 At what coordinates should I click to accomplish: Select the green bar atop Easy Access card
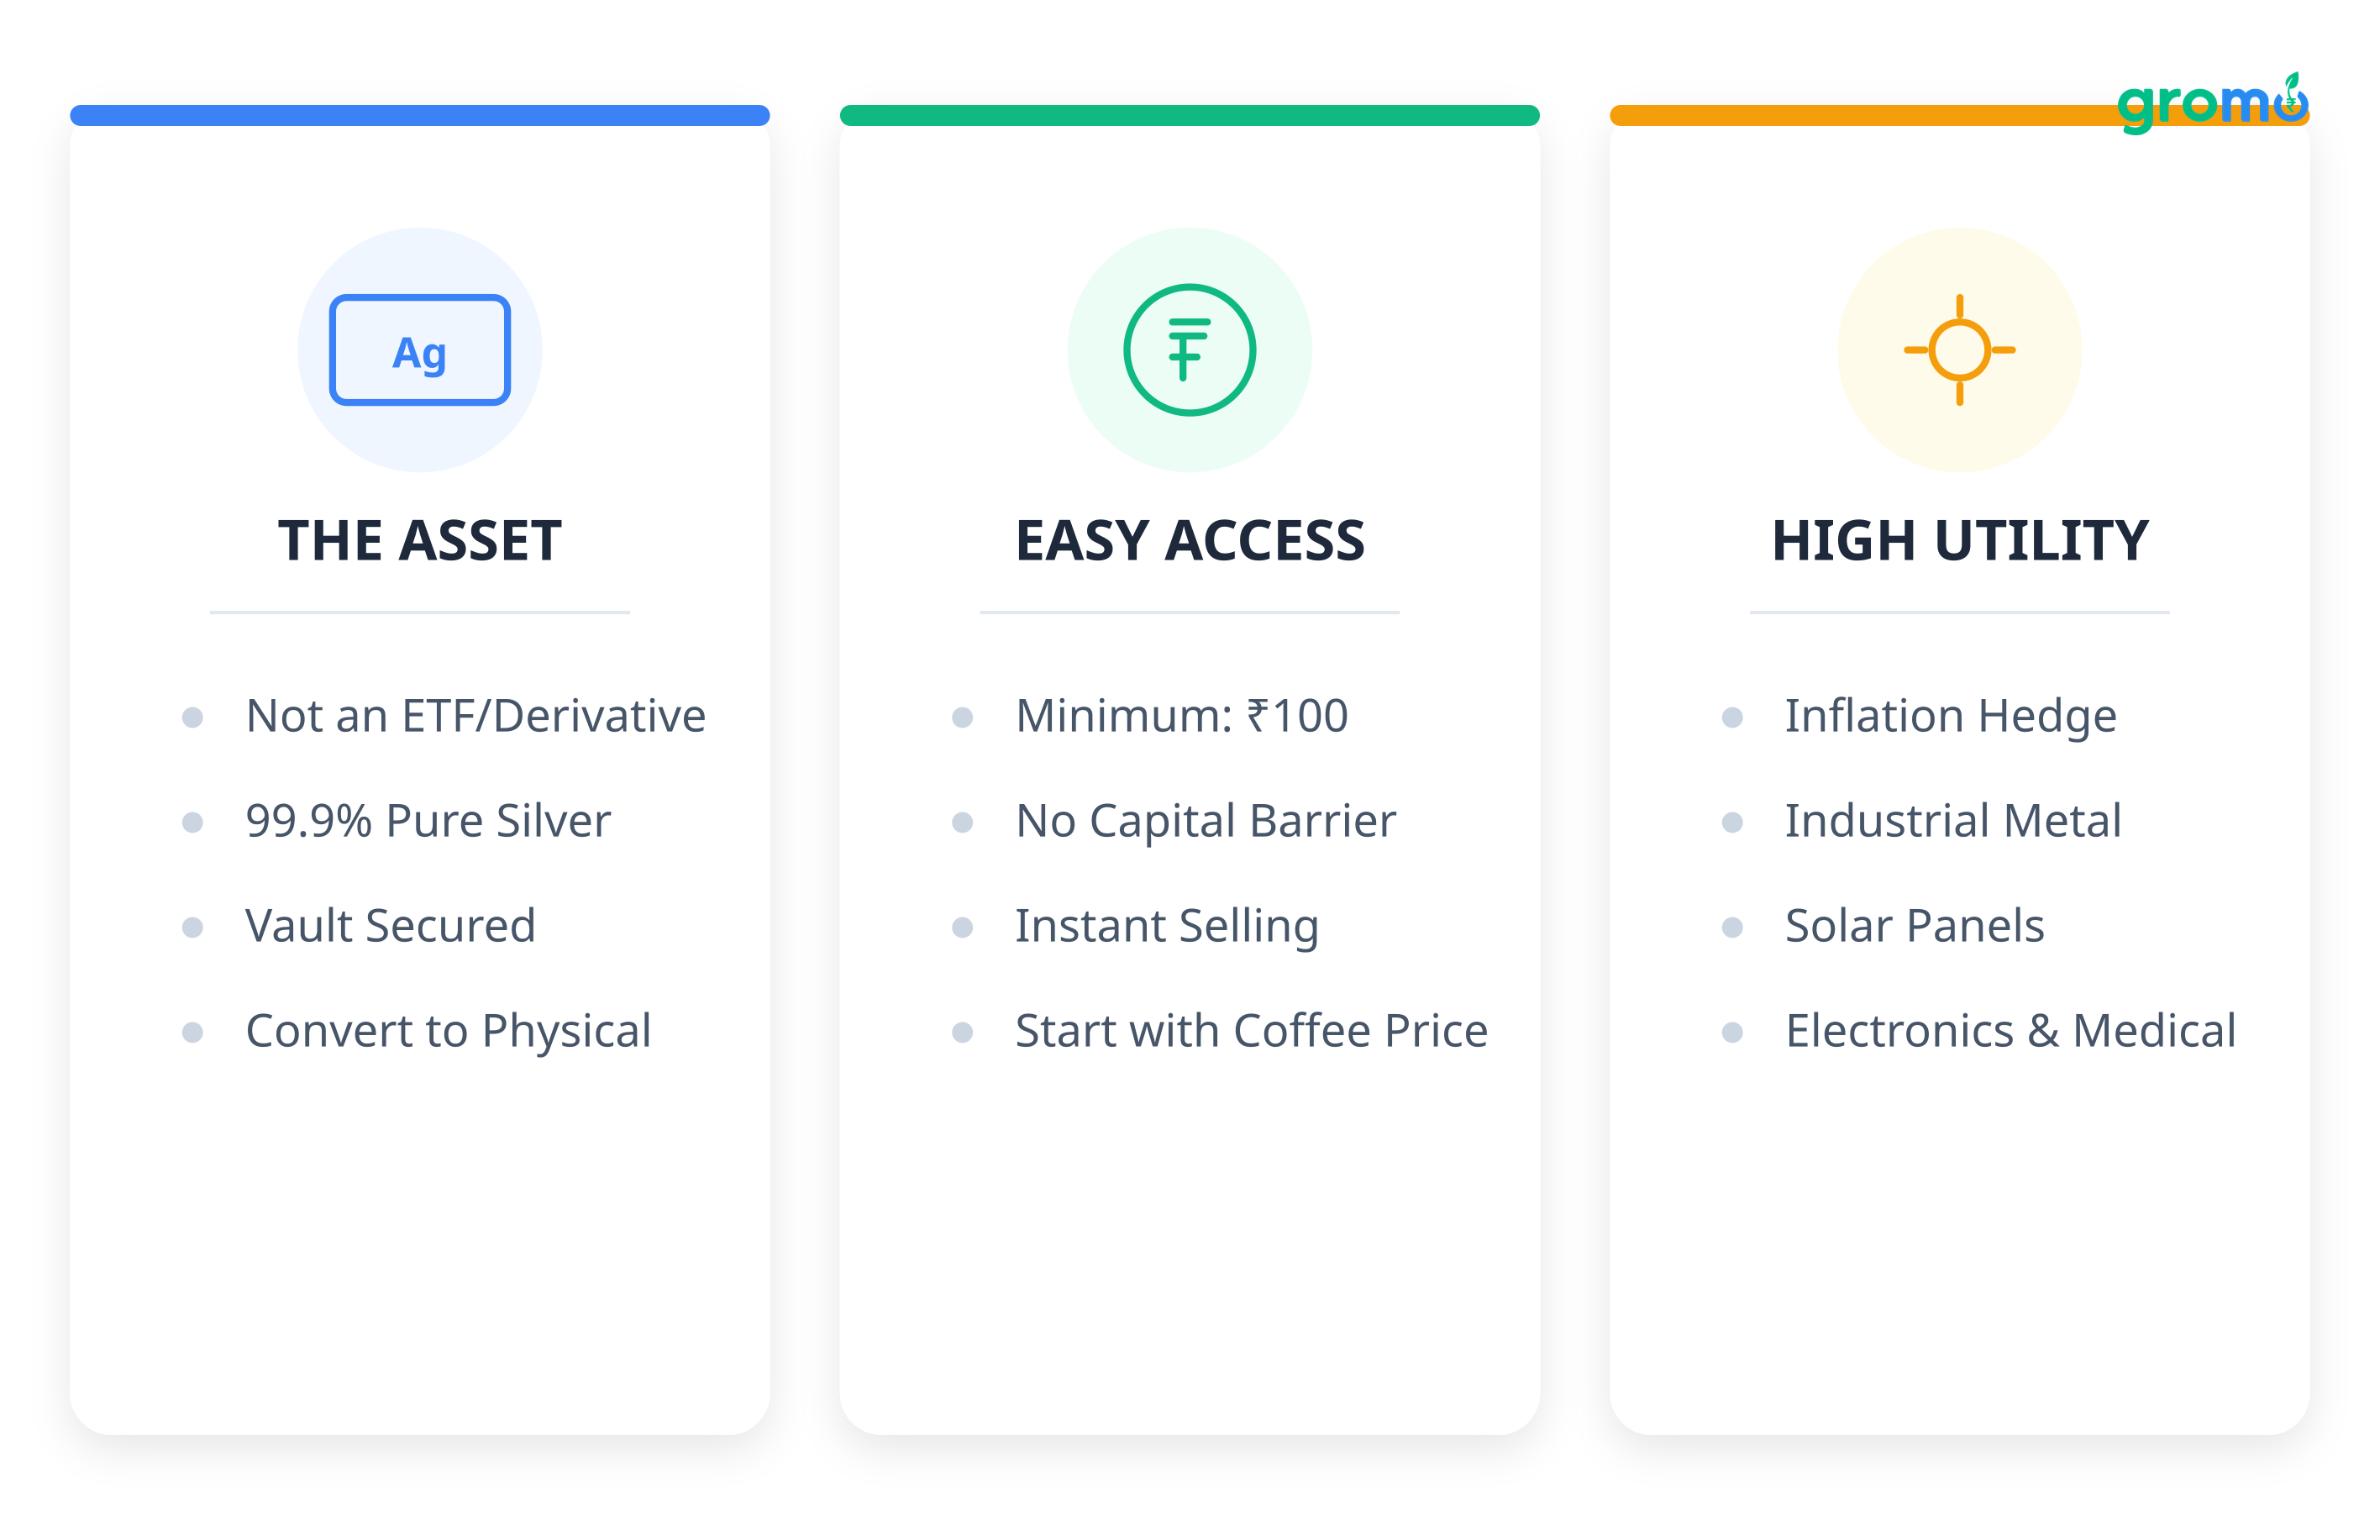pos(1189,115)
